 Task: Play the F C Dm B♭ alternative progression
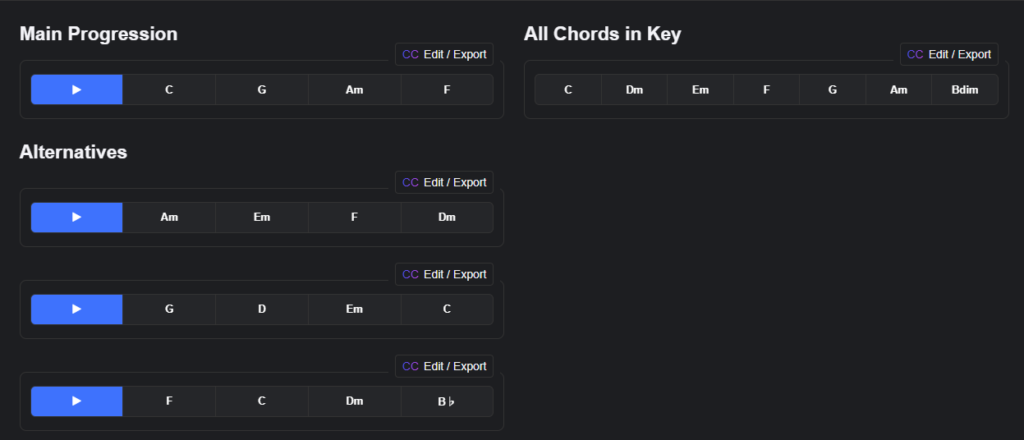point(77,401)
